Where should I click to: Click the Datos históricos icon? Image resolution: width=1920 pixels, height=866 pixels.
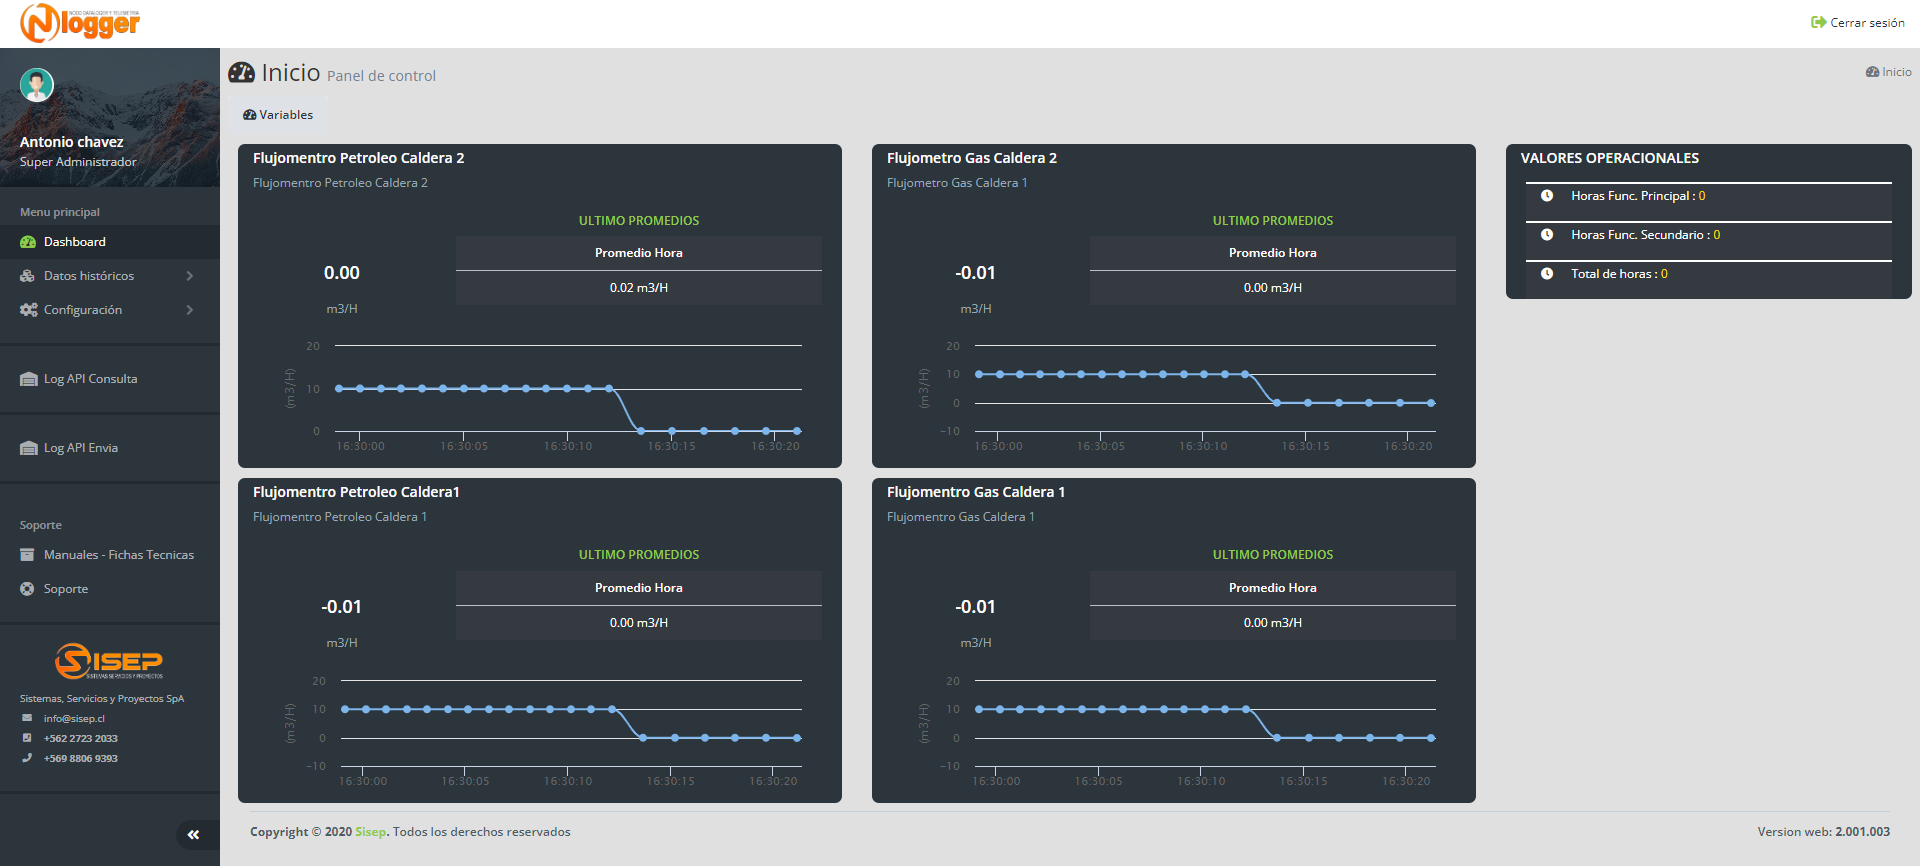[28, 276]
